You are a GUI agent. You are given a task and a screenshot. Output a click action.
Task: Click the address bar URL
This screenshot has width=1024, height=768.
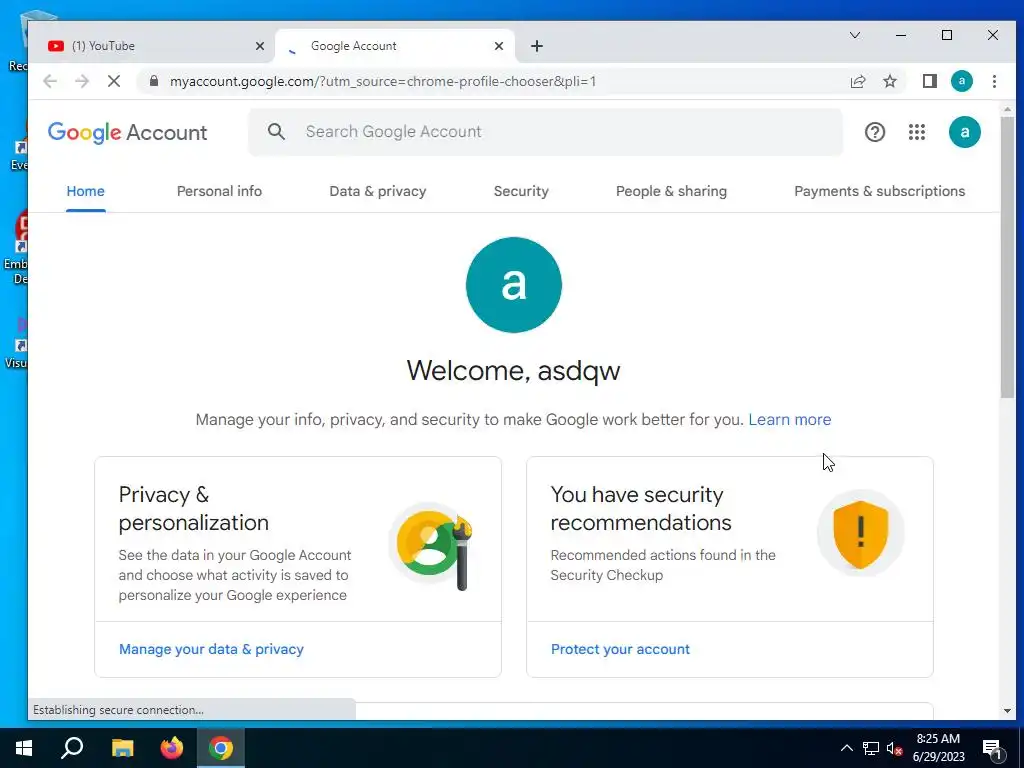[383, 82]
